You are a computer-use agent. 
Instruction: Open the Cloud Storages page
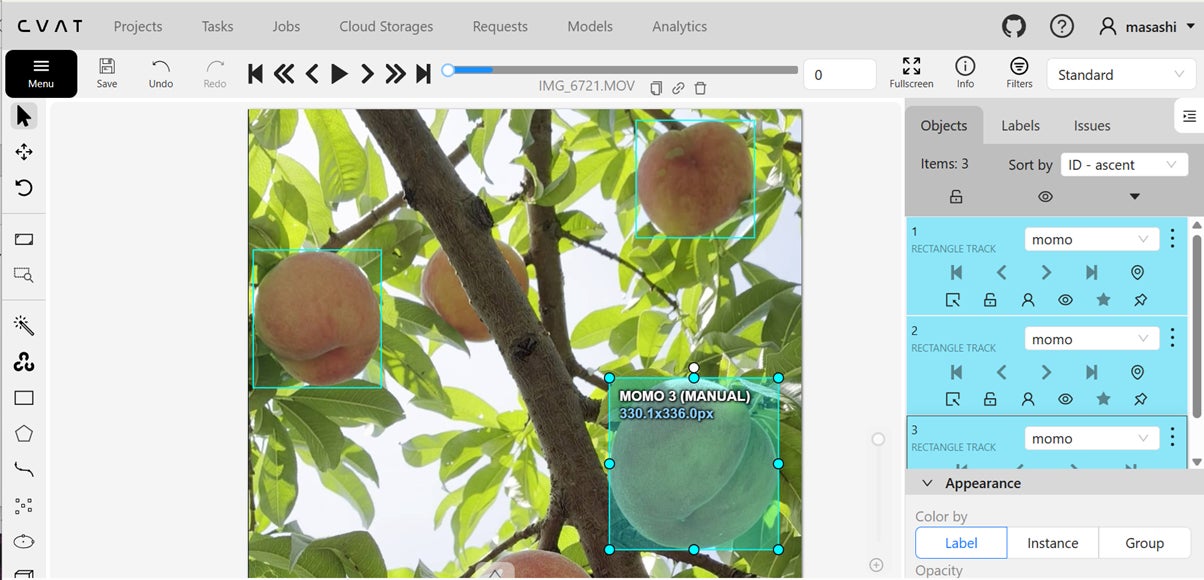click(x=386, y=26)
